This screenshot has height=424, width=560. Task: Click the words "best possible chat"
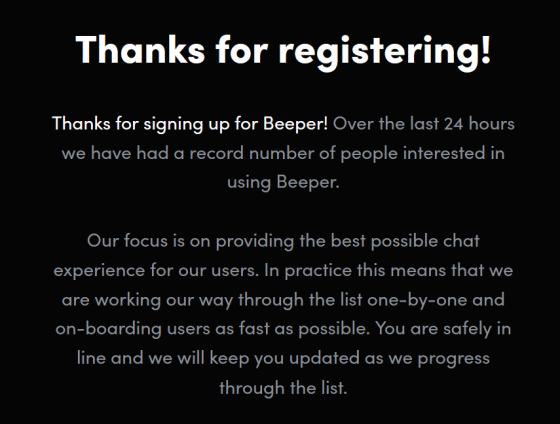click(x=405, y=241)
